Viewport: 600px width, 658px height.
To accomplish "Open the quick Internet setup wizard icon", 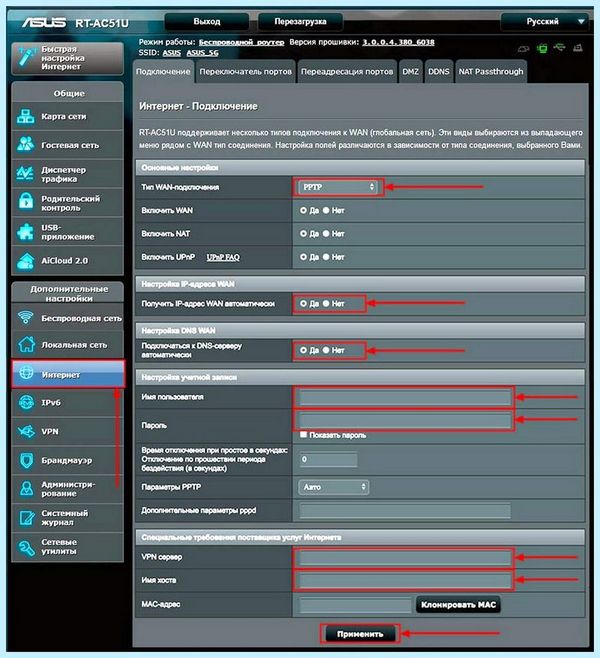I will 26,58.
